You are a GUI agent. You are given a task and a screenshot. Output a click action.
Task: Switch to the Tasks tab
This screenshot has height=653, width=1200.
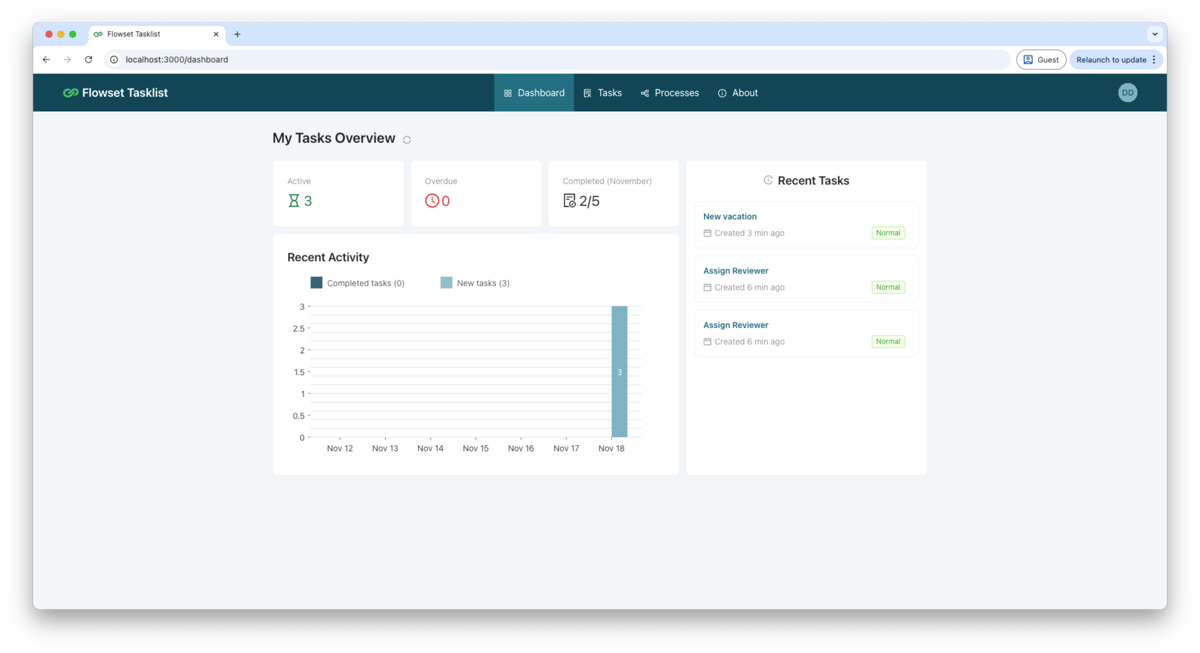tap(602, 93)
